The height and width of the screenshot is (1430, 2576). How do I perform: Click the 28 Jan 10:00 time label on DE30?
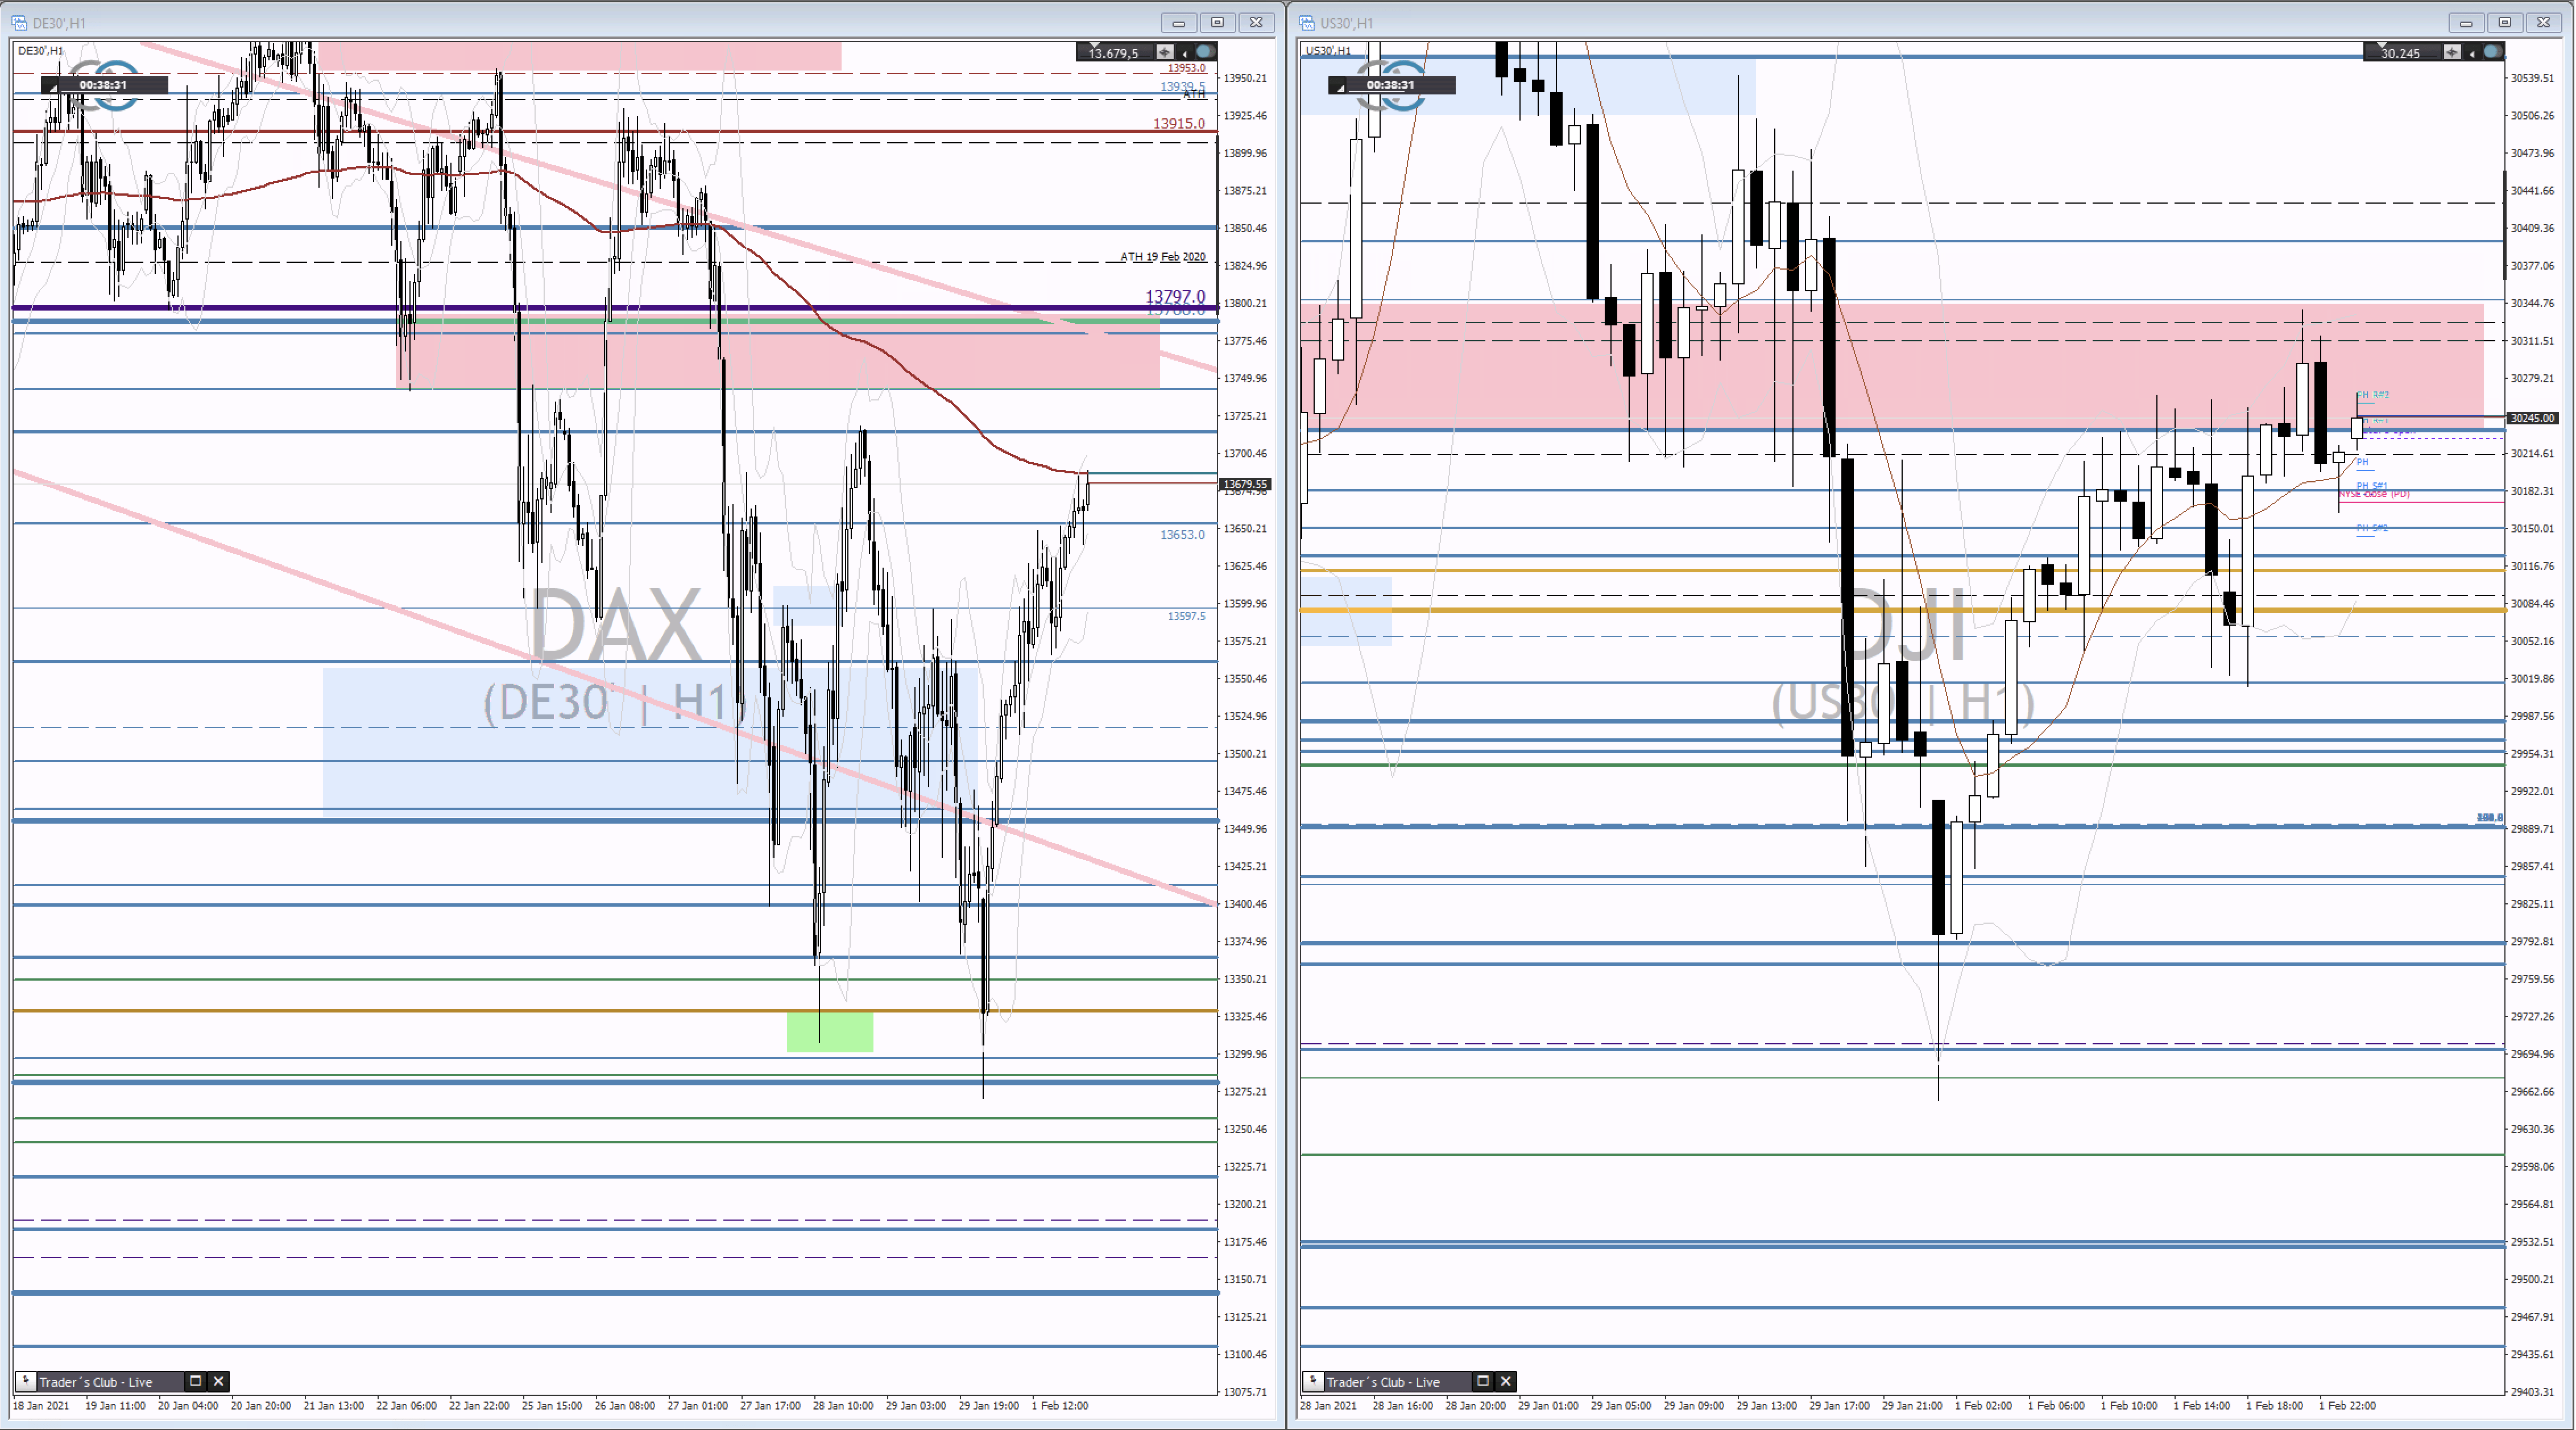pyautogui.click(x=843, y=1405)
